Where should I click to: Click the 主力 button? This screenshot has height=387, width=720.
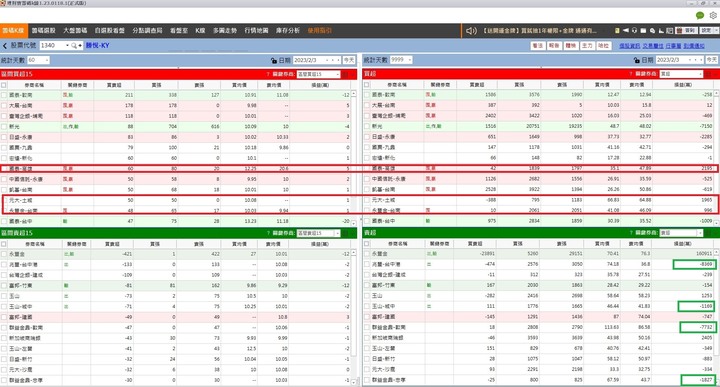point(587,46)
